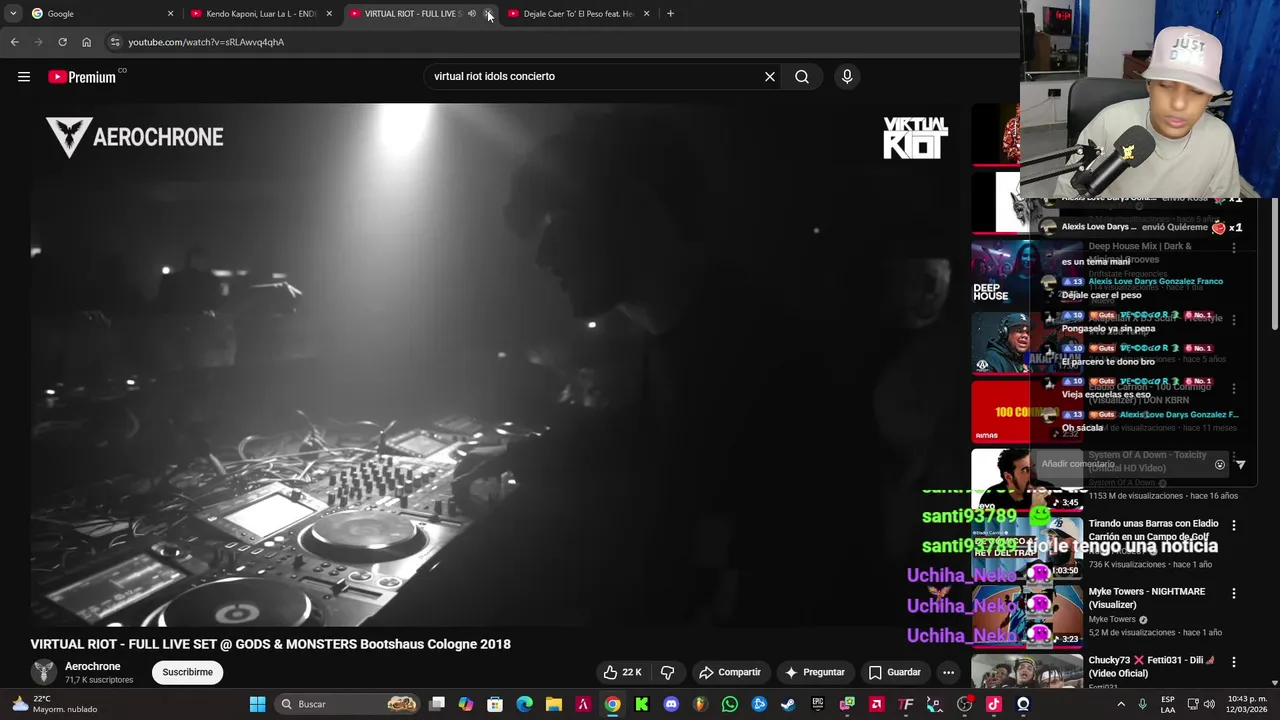Open options menu for Deep House Mix

1233,248
